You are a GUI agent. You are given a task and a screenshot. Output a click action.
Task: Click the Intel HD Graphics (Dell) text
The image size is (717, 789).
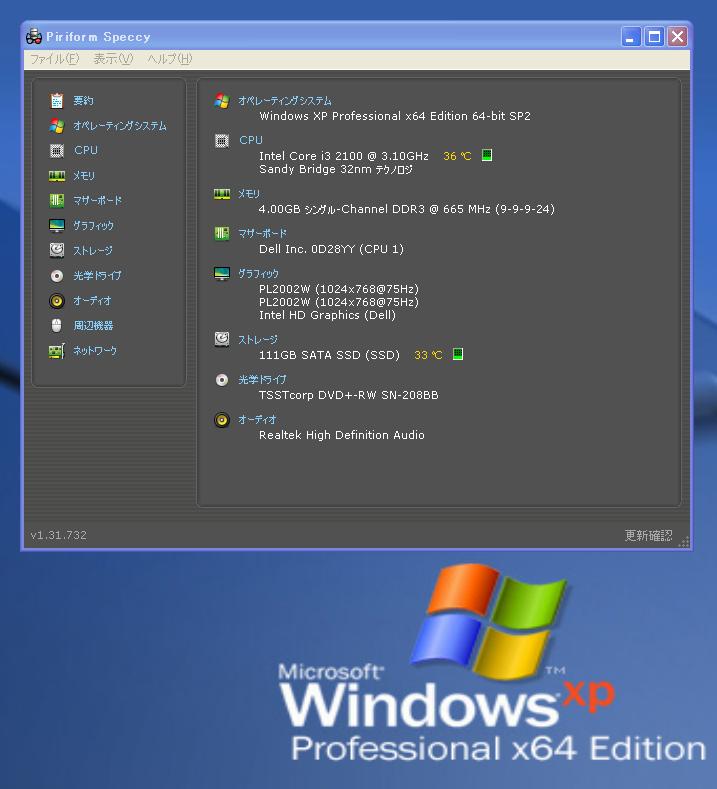327,315
